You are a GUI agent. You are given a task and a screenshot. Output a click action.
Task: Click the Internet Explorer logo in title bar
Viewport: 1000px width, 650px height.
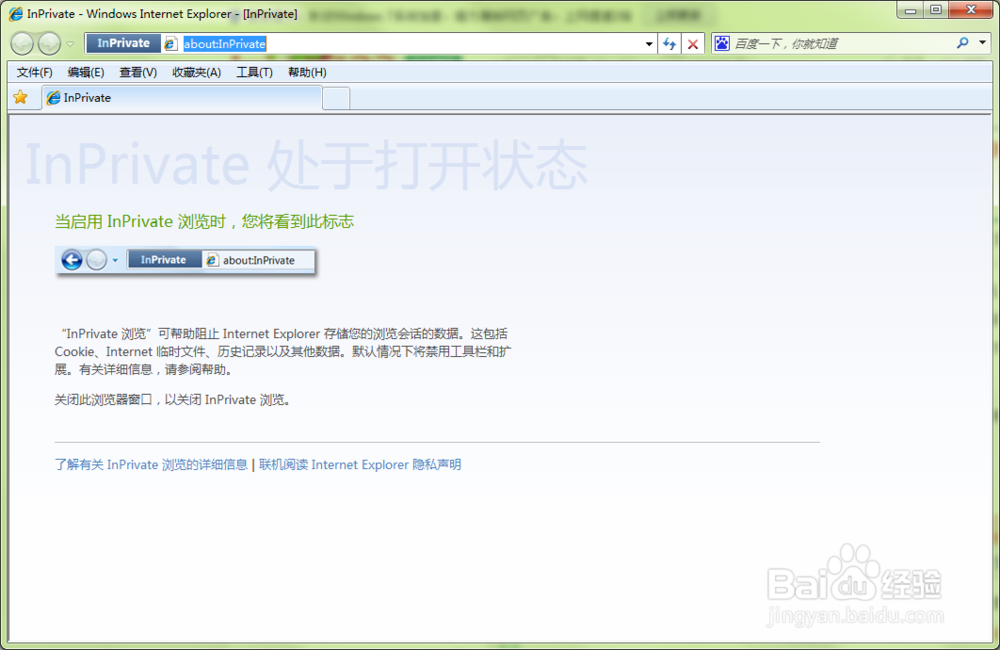pos(15,13)
